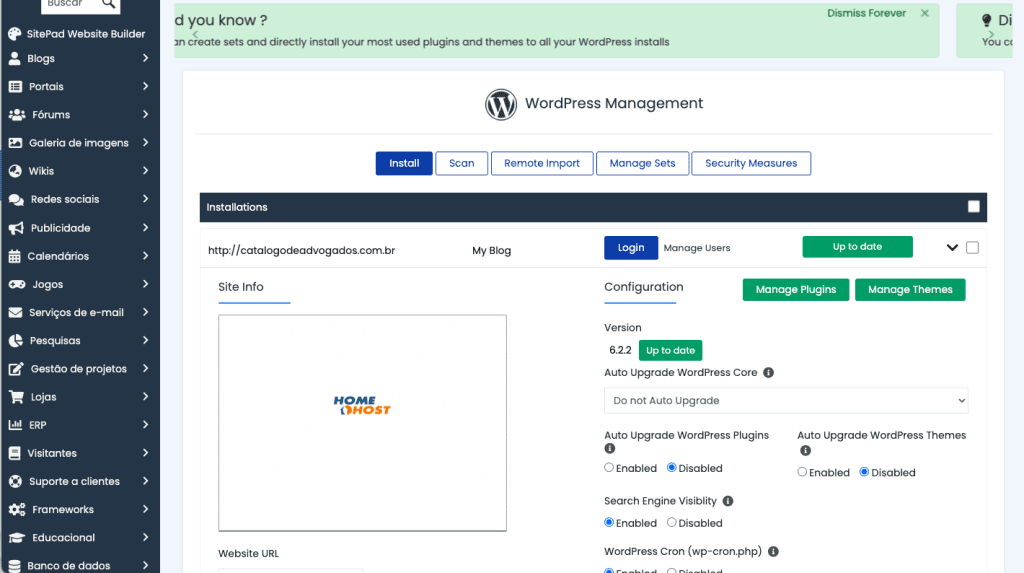
Task: Click the Portais list icon
Action: [x=15, y=86]
